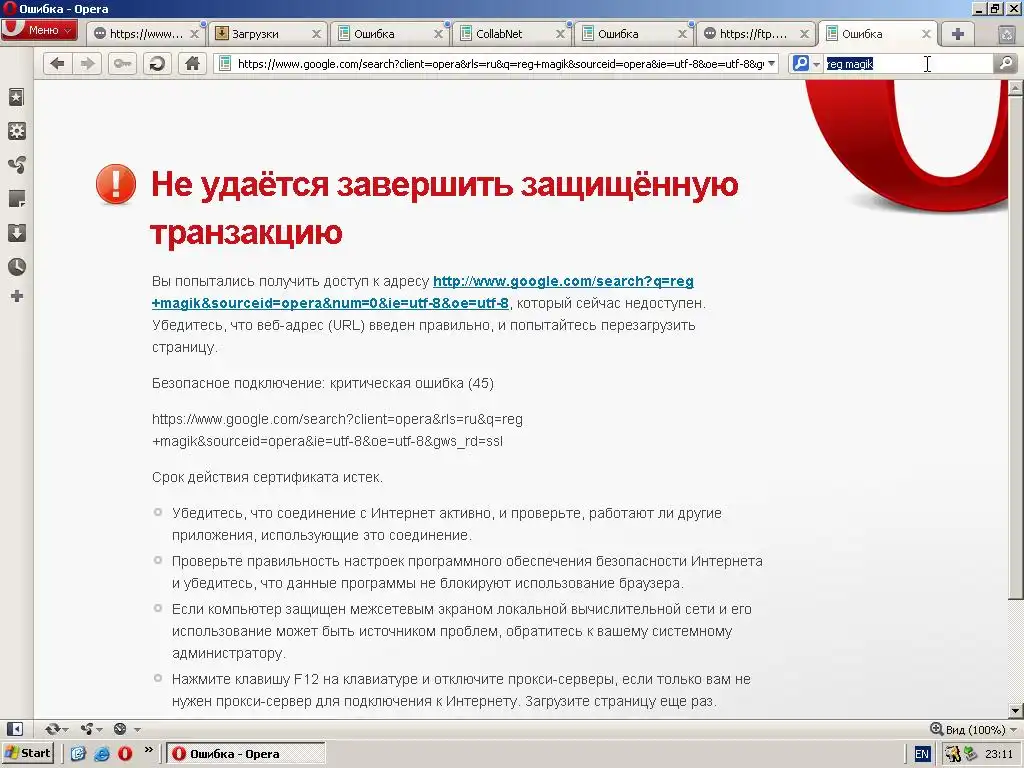Open the History panel clock icon
Image resolution: width=1024 pixels, height=768 pixels.
[16, 266]
